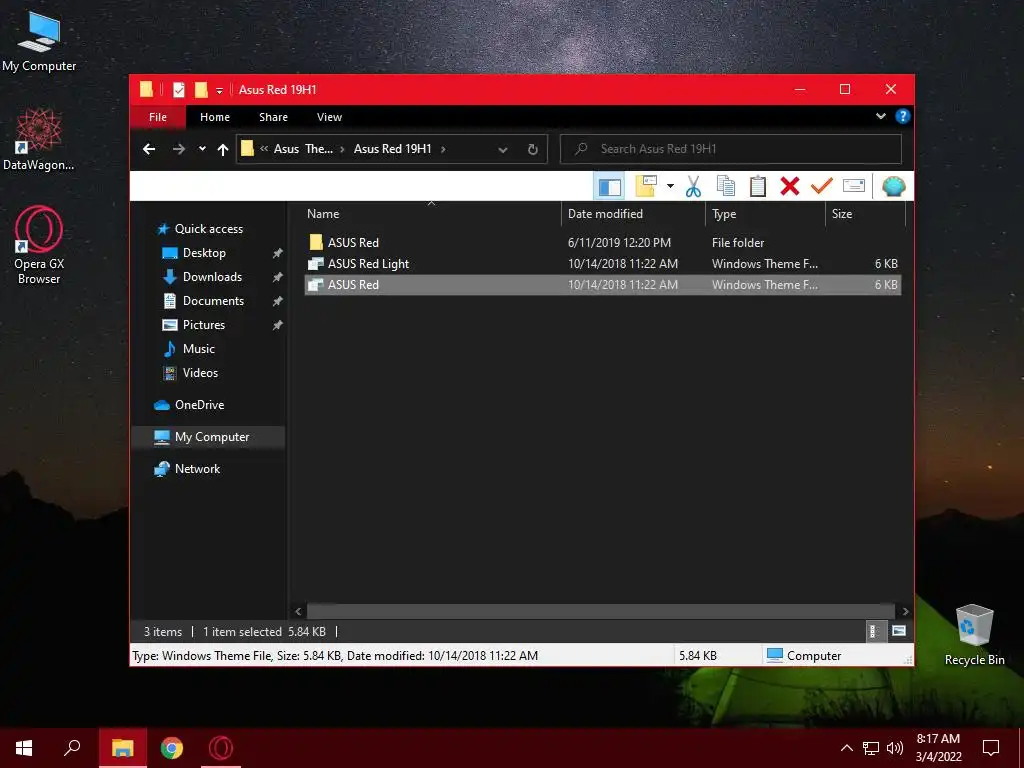The image size is (1024, 768).
Task: Open properties icon in title bar
Action: click(x=178, y=90)
